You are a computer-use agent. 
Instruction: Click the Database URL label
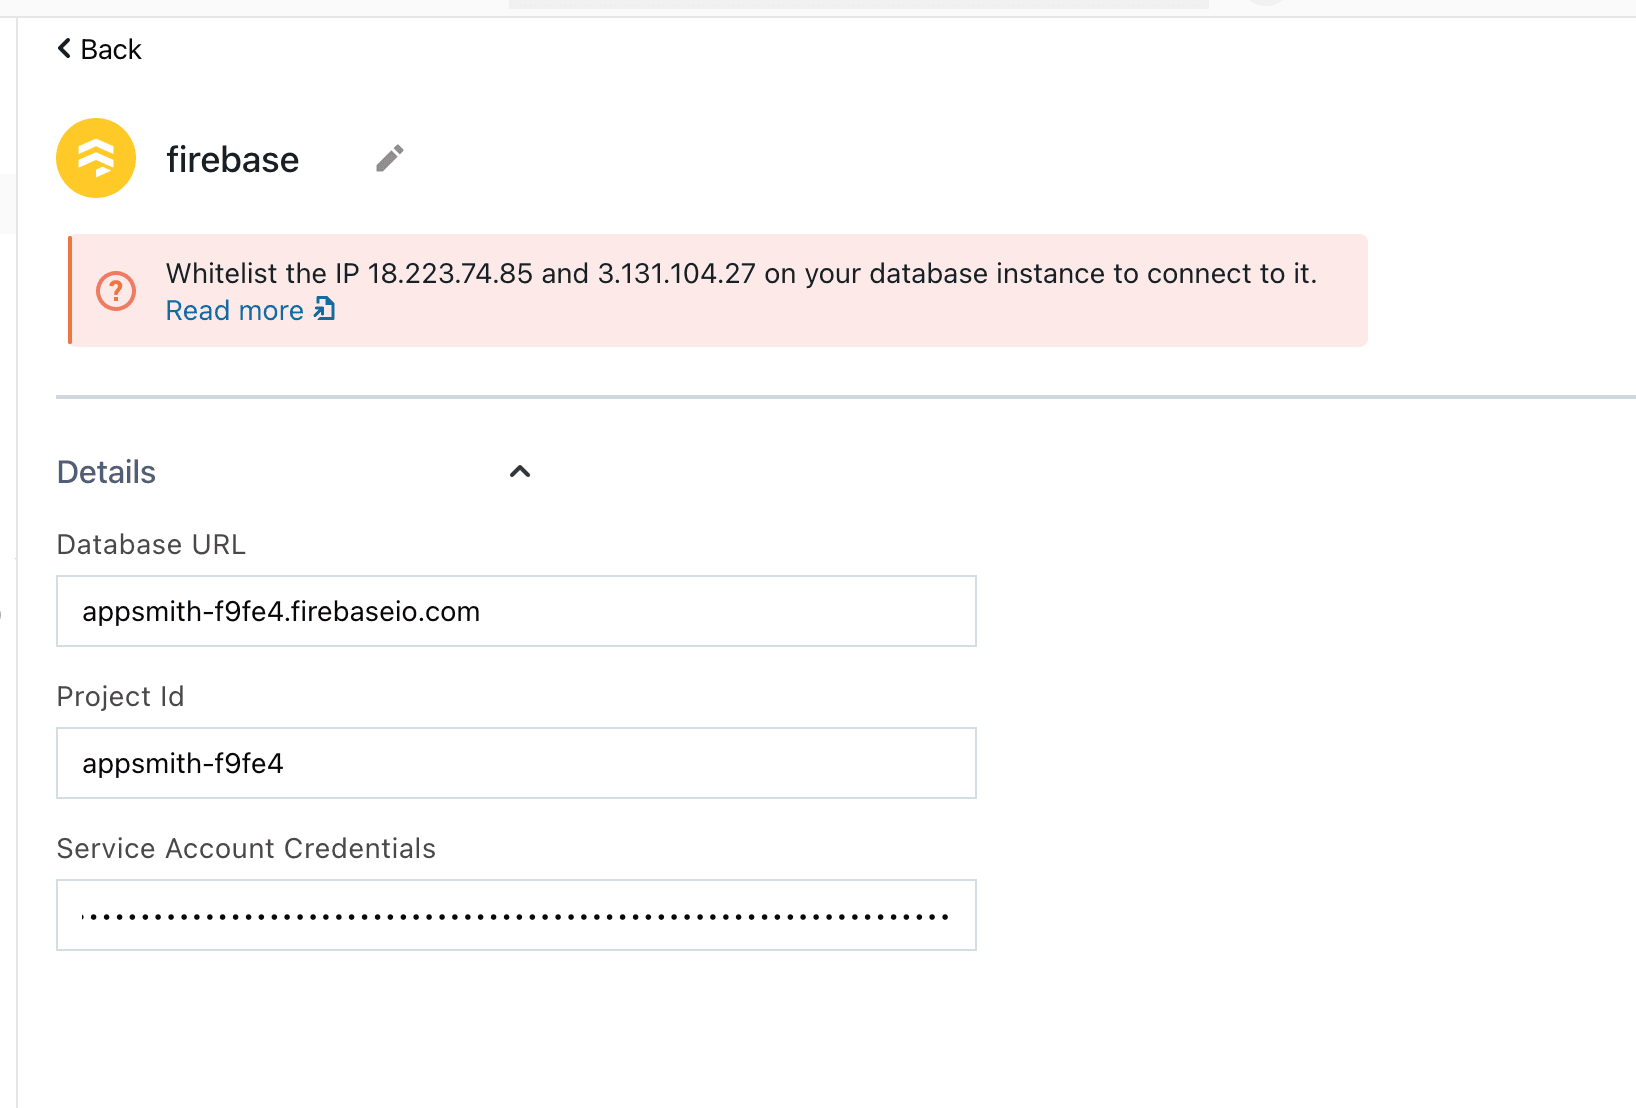pyautogui.click(x=151, y=545)
